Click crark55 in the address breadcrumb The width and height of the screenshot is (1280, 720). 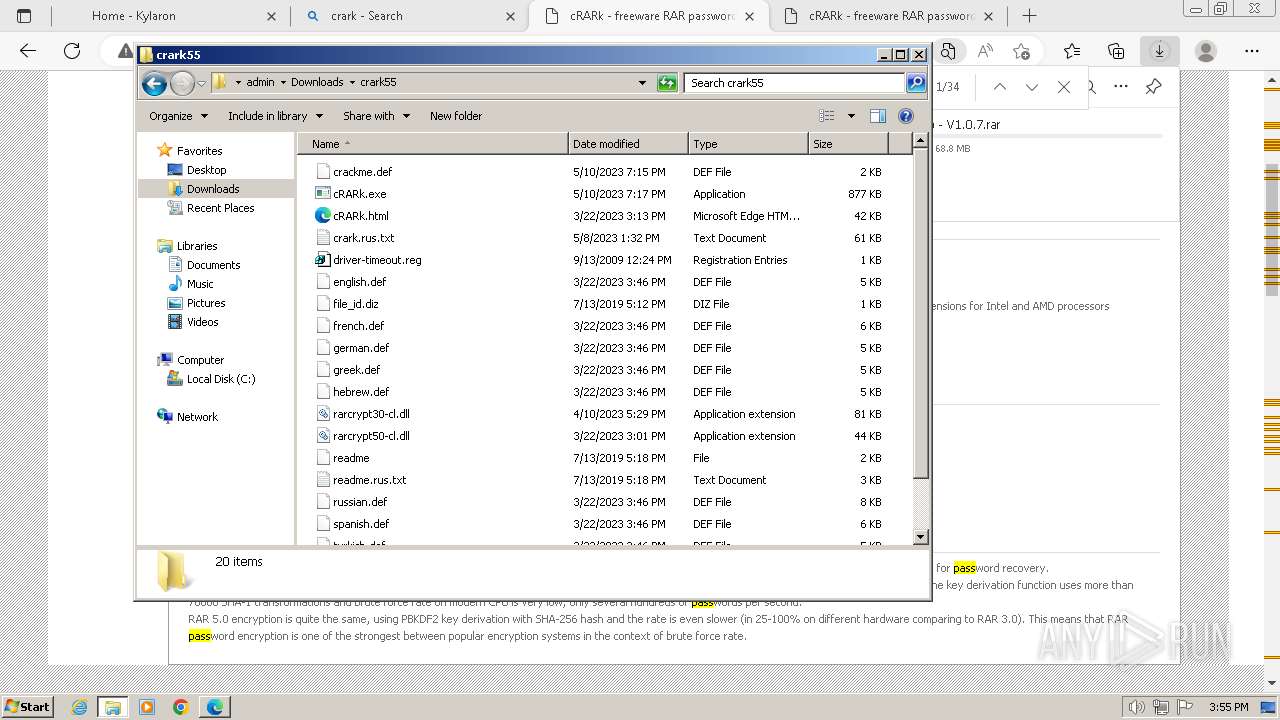pos(378,82)
